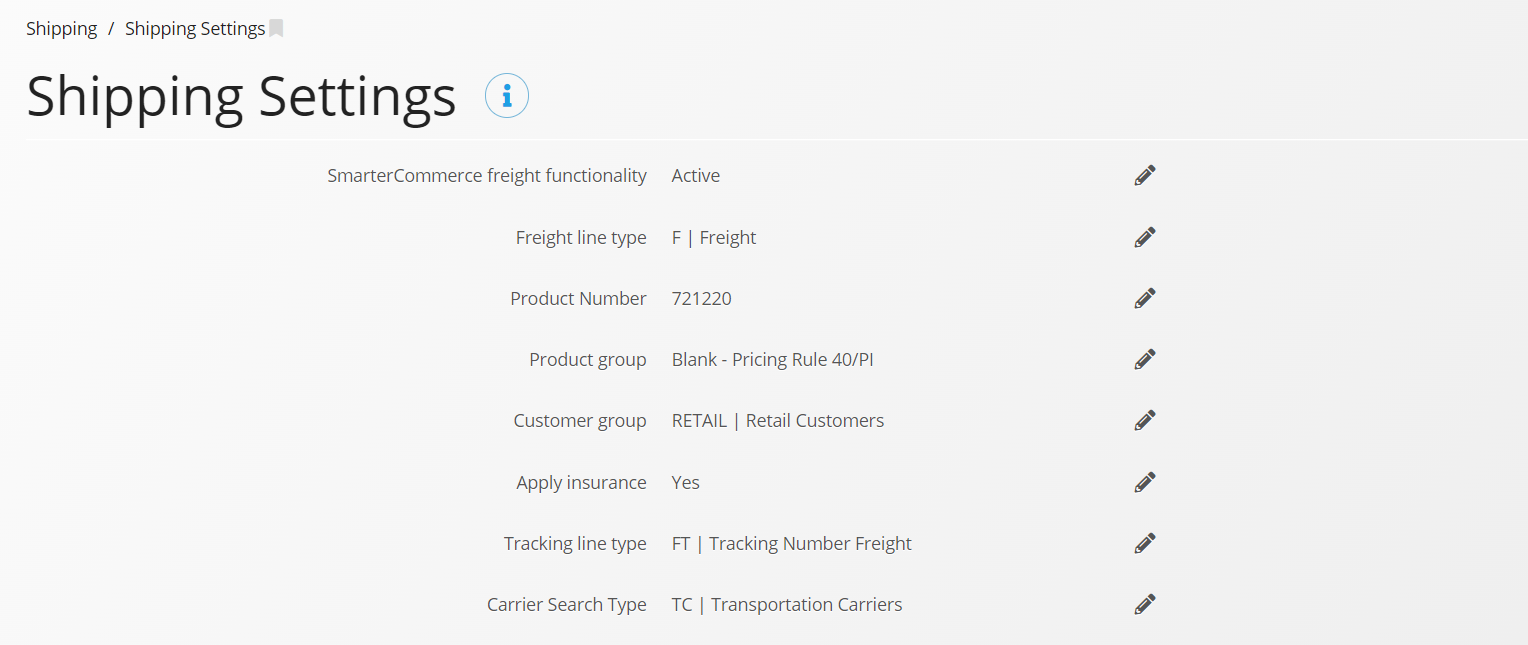The image size is (1528, 645).
Task: Click the Apply insurance 'Yes' value
Action: (686, 482)
